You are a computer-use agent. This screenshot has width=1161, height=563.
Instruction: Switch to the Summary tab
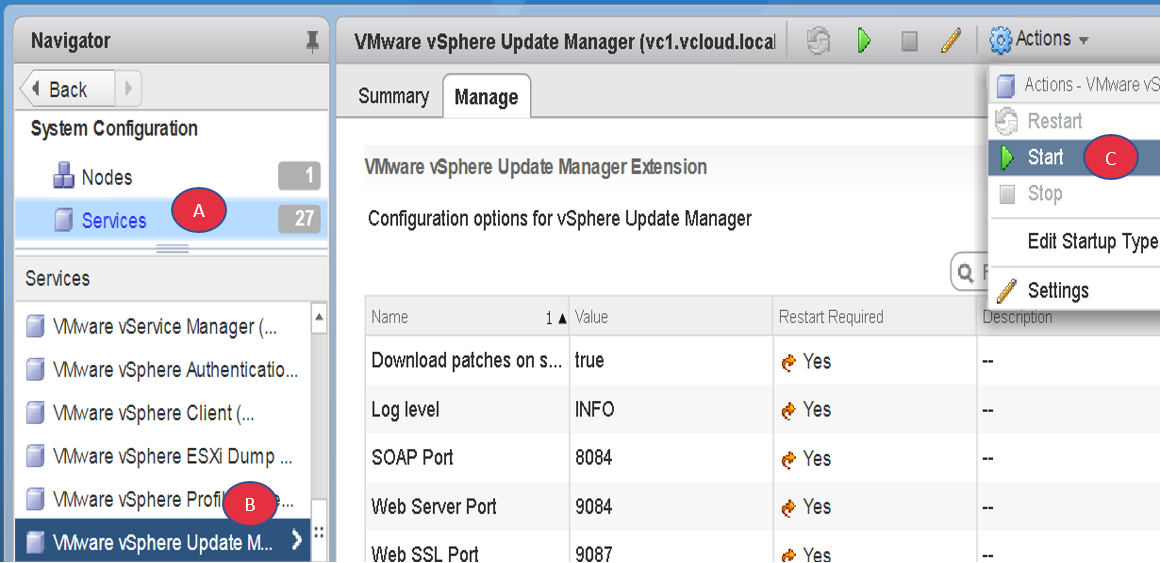(393, 96)
